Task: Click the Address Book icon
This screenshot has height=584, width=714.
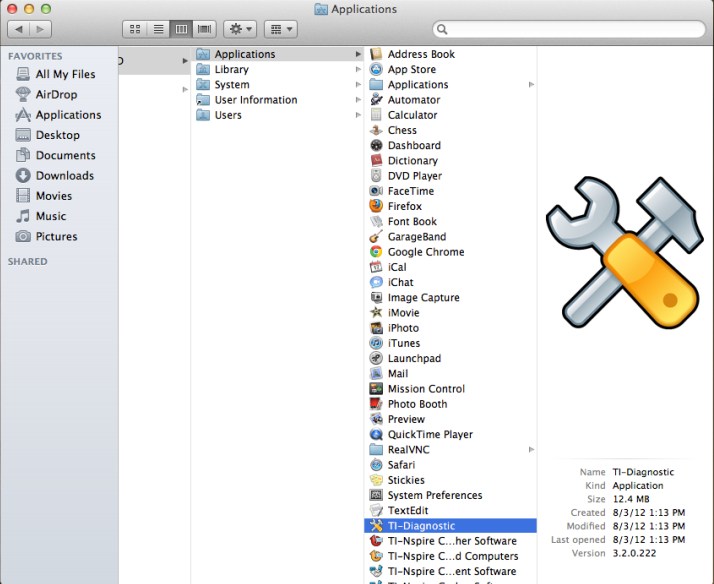Action: tap(376, 54)
